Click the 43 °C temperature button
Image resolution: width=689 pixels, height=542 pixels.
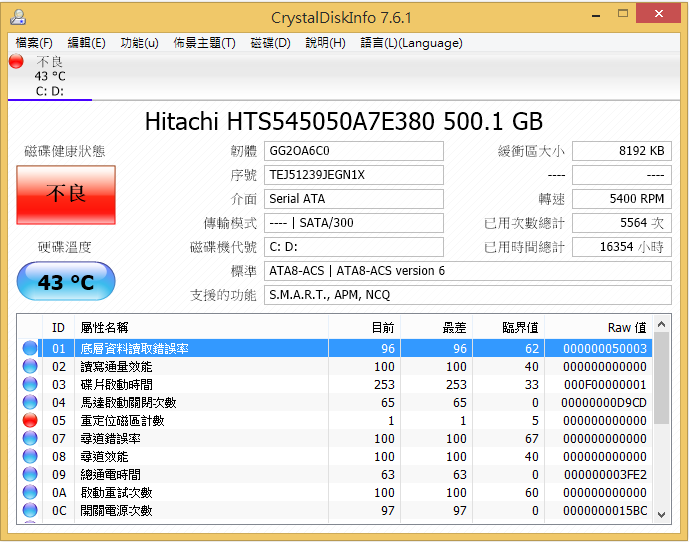66,281
